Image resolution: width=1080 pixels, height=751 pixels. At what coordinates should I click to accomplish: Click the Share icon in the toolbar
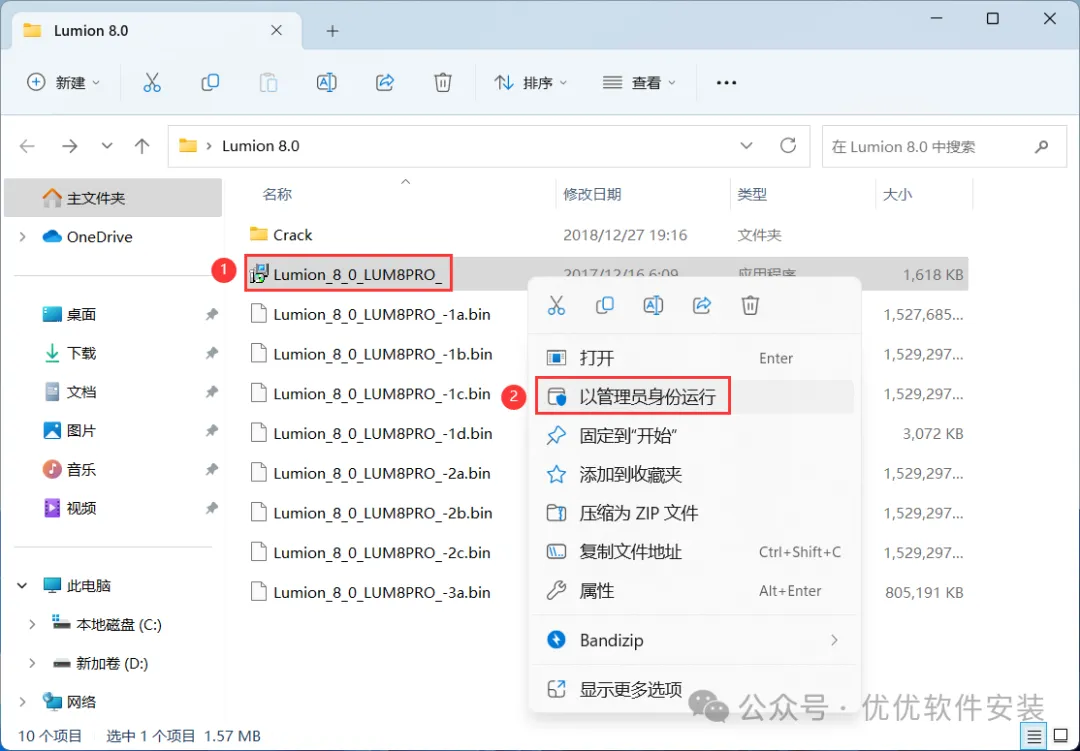[384, 83]
